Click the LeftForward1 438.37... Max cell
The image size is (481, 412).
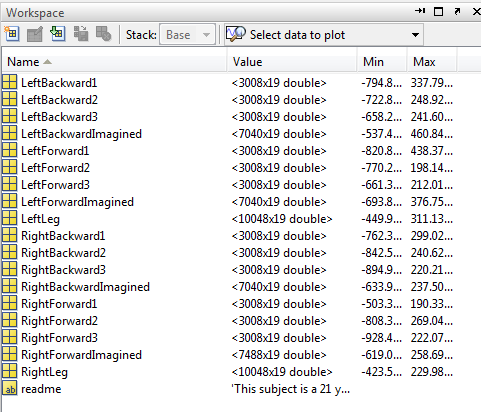(432, 151)
